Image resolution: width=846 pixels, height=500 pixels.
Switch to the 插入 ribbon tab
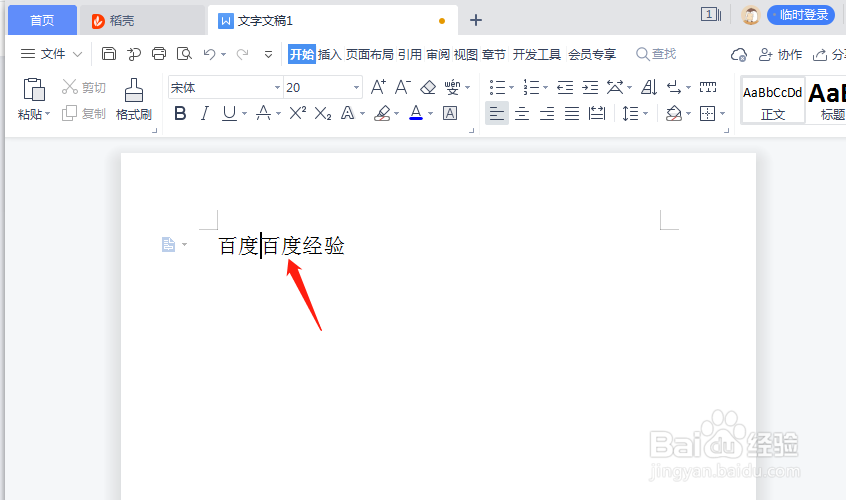329,54
